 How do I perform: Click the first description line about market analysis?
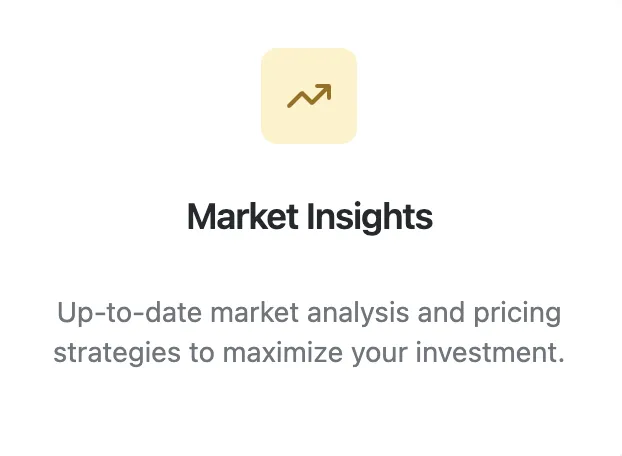[x=309, y=313]
